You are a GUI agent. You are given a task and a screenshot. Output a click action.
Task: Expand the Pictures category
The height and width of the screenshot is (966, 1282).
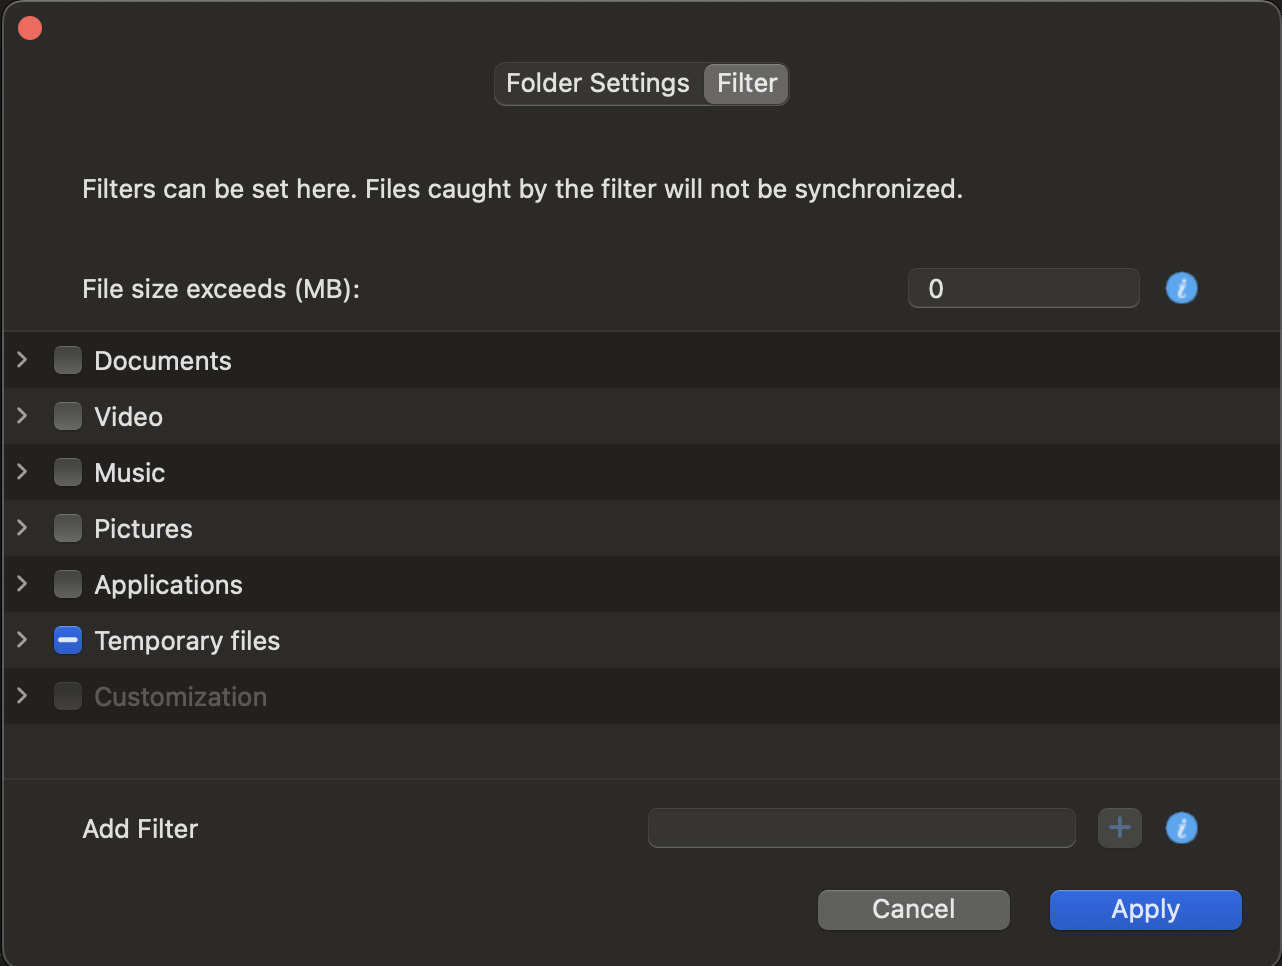click(x=22, y=527)
